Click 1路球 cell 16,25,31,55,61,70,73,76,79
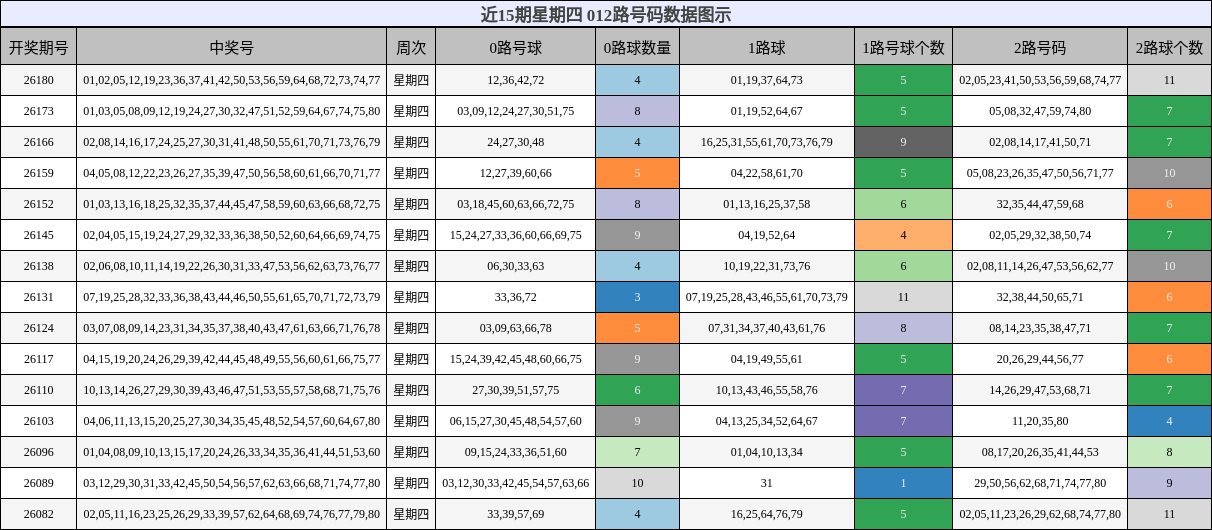 click(767, 142)
